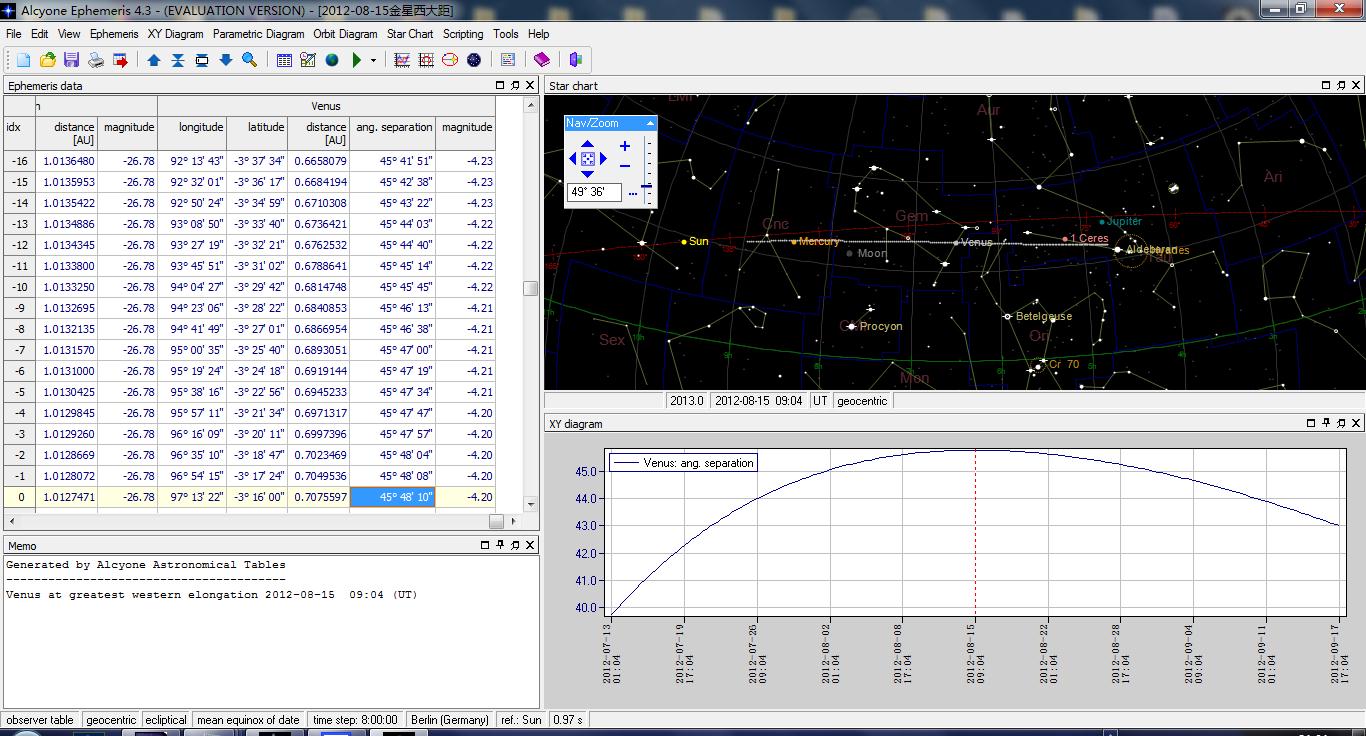Collapse the Nav/Zoom panel arrow
Image resolution: width=1366 pixels, height=736 pixels.
click(x=650, y=123)
